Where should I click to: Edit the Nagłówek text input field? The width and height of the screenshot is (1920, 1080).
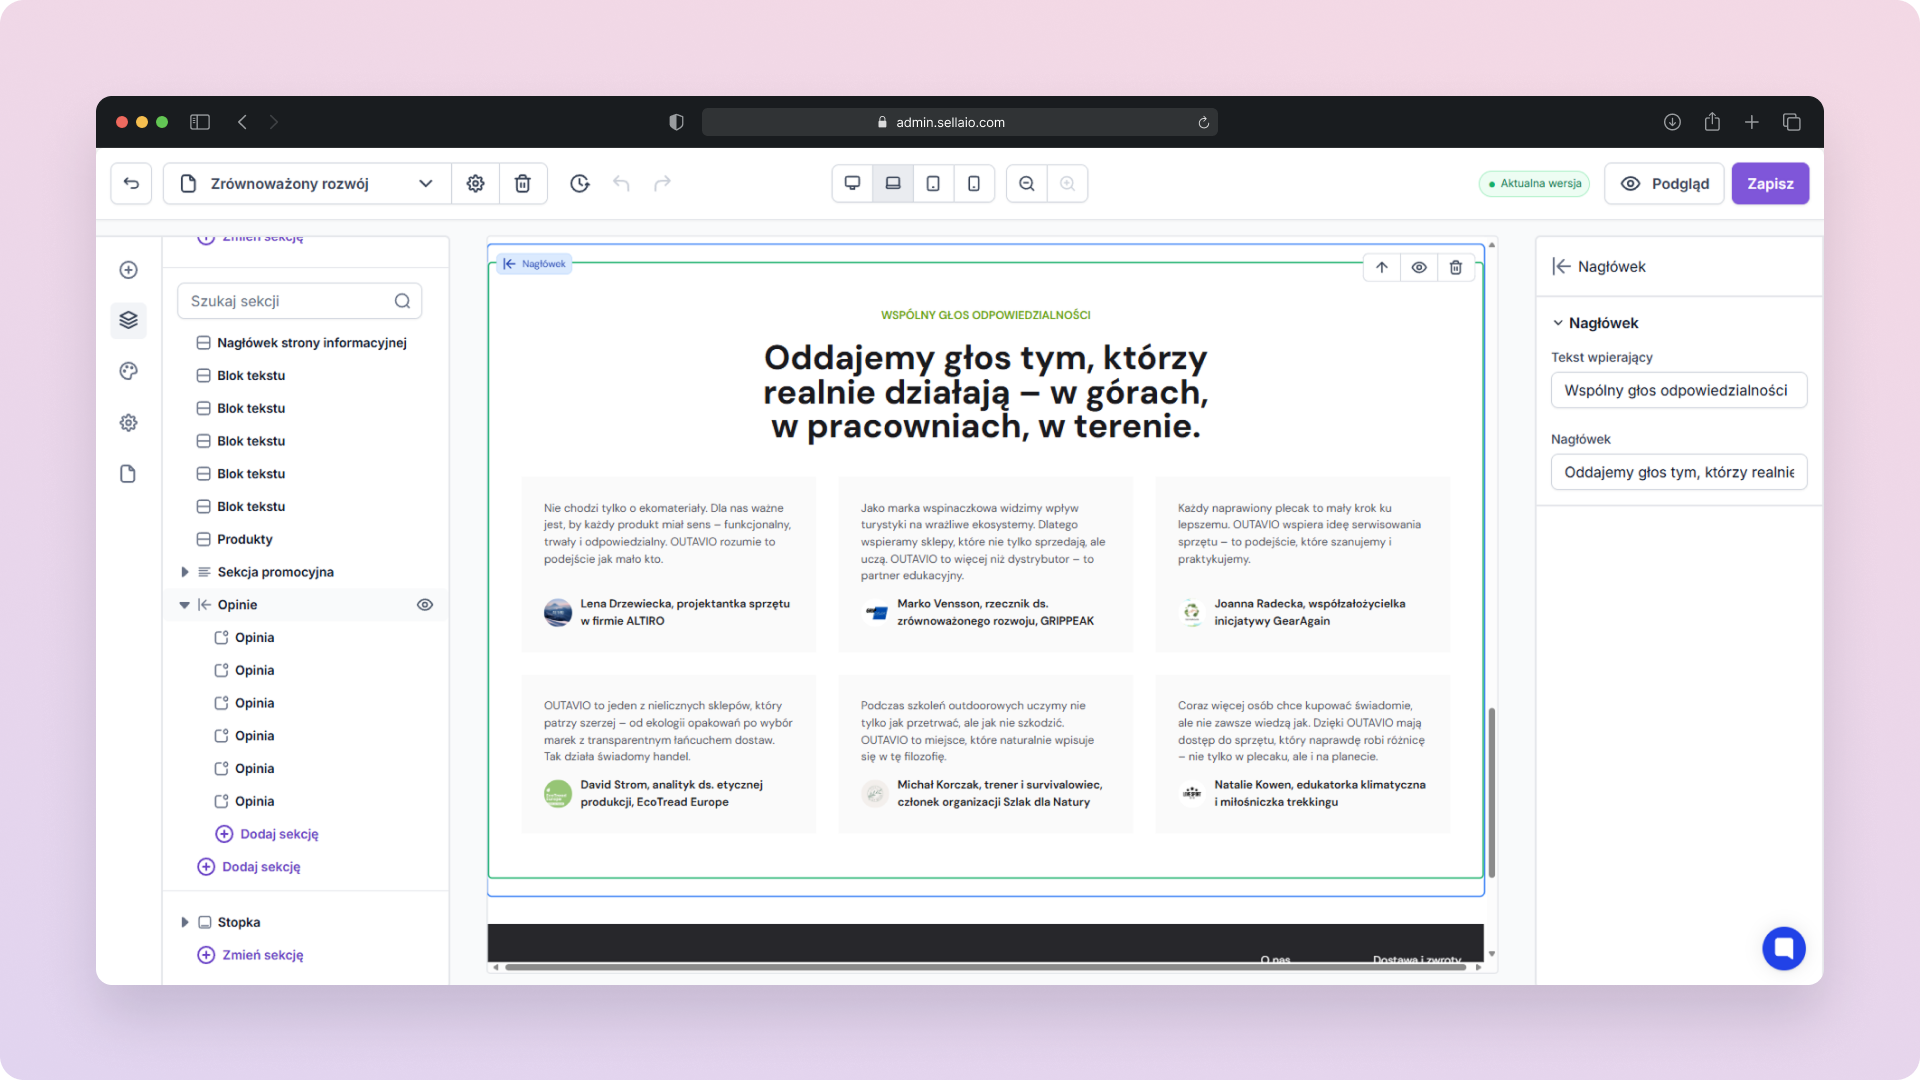point(1679,472)
